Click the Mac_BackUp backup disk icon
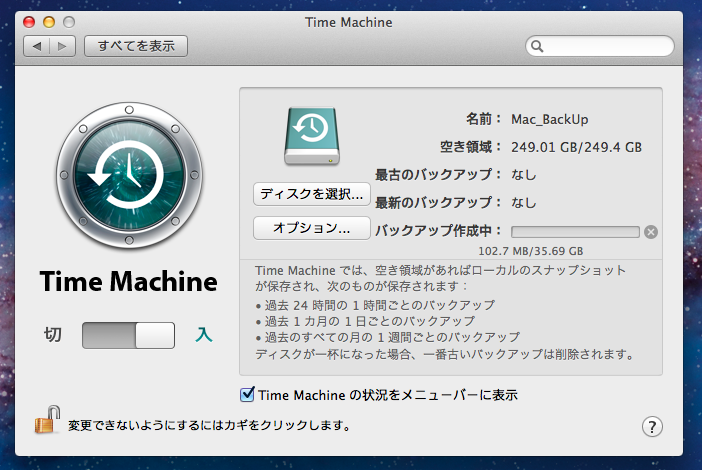 pyautogui.click(x=312, y=136)
